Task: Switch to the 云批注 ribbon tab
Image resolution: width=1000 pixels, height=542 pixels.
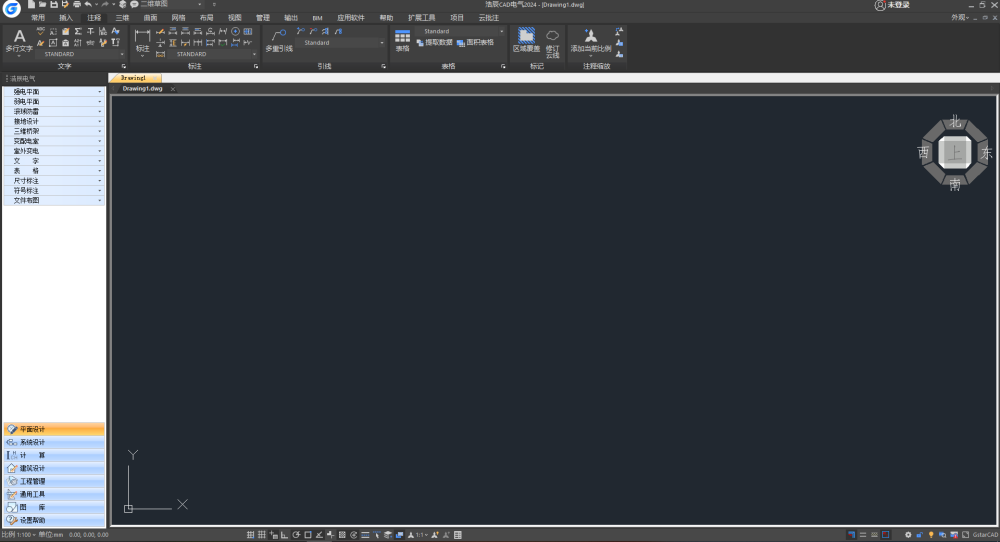Action: coord(489,18)
